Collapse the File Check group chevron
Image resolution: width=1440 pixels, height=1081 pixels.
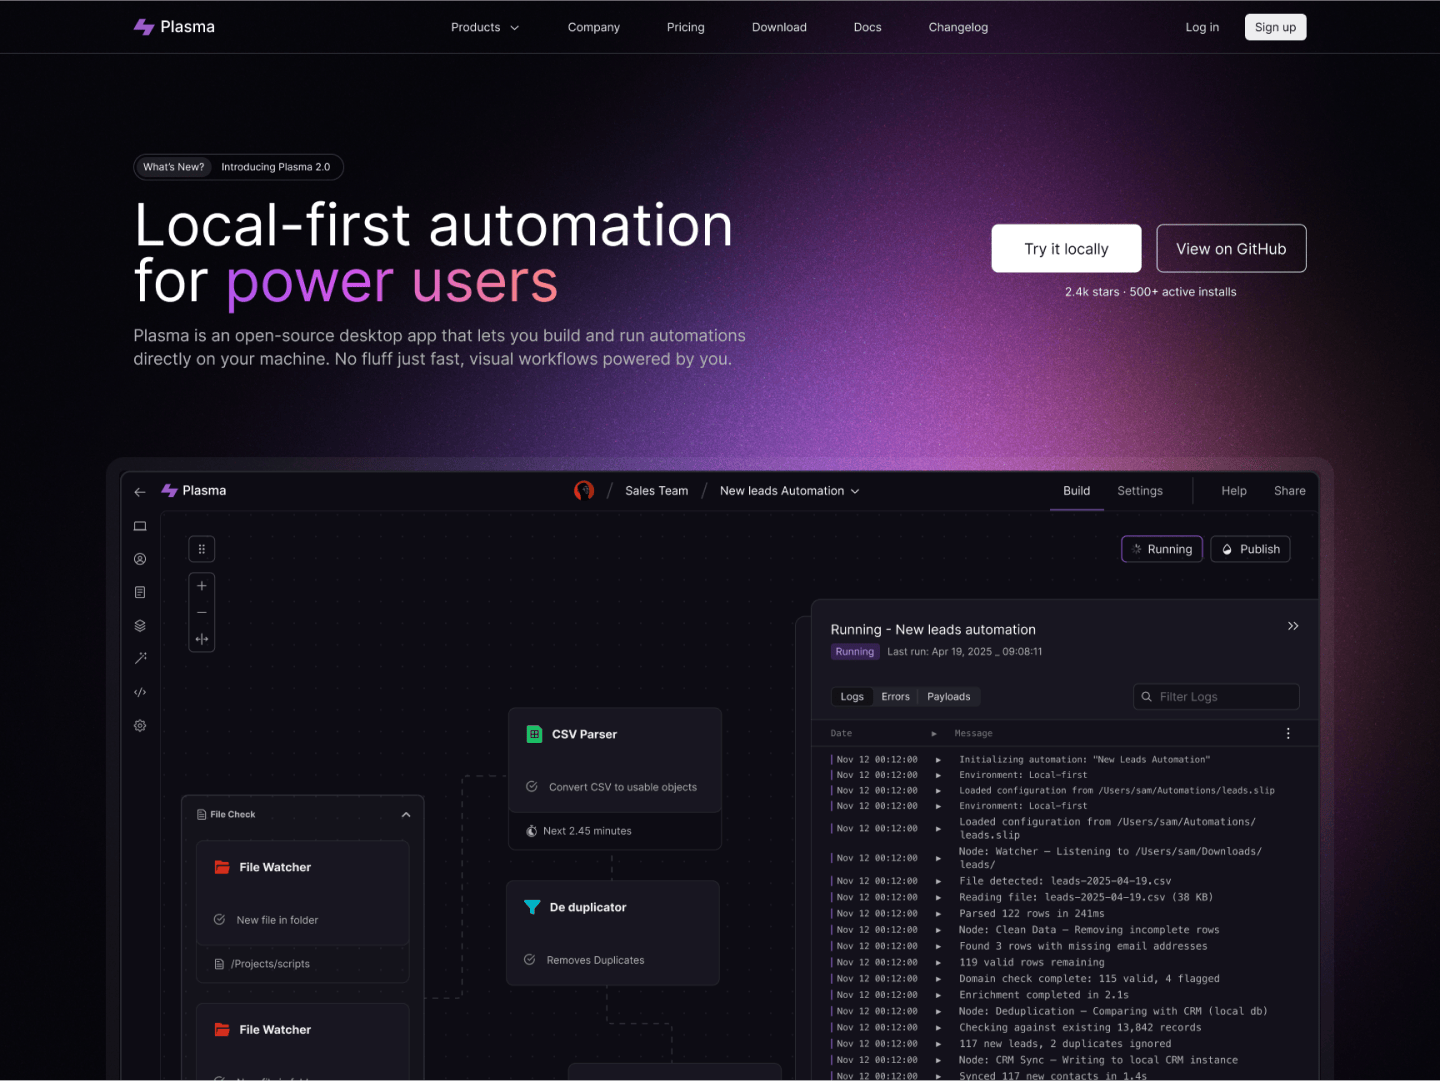[x=406, y=814]
